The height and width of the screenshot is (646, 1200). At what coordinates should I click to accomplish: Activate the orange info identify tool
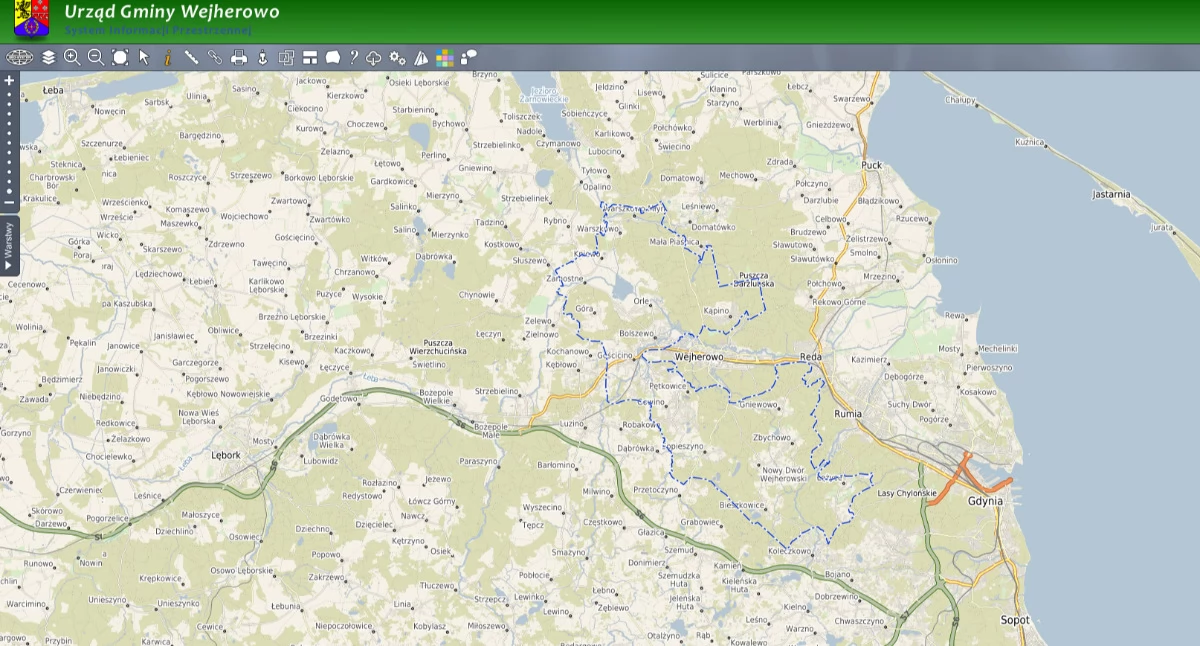point(167,57)
